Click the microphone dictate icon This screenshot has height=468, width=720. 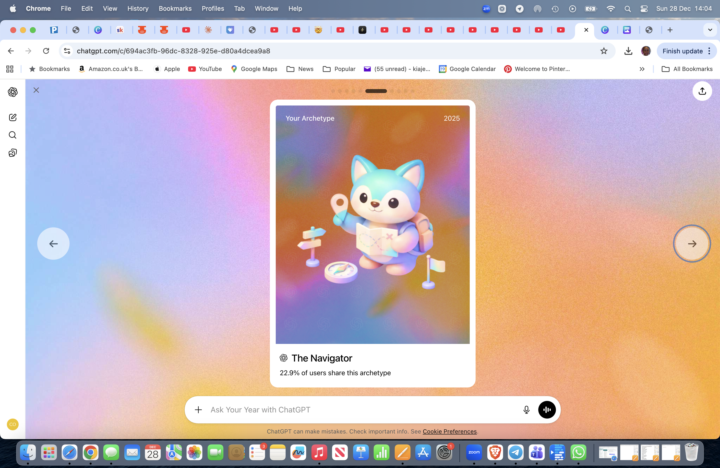pyautogui.click(x=526, y=410)
